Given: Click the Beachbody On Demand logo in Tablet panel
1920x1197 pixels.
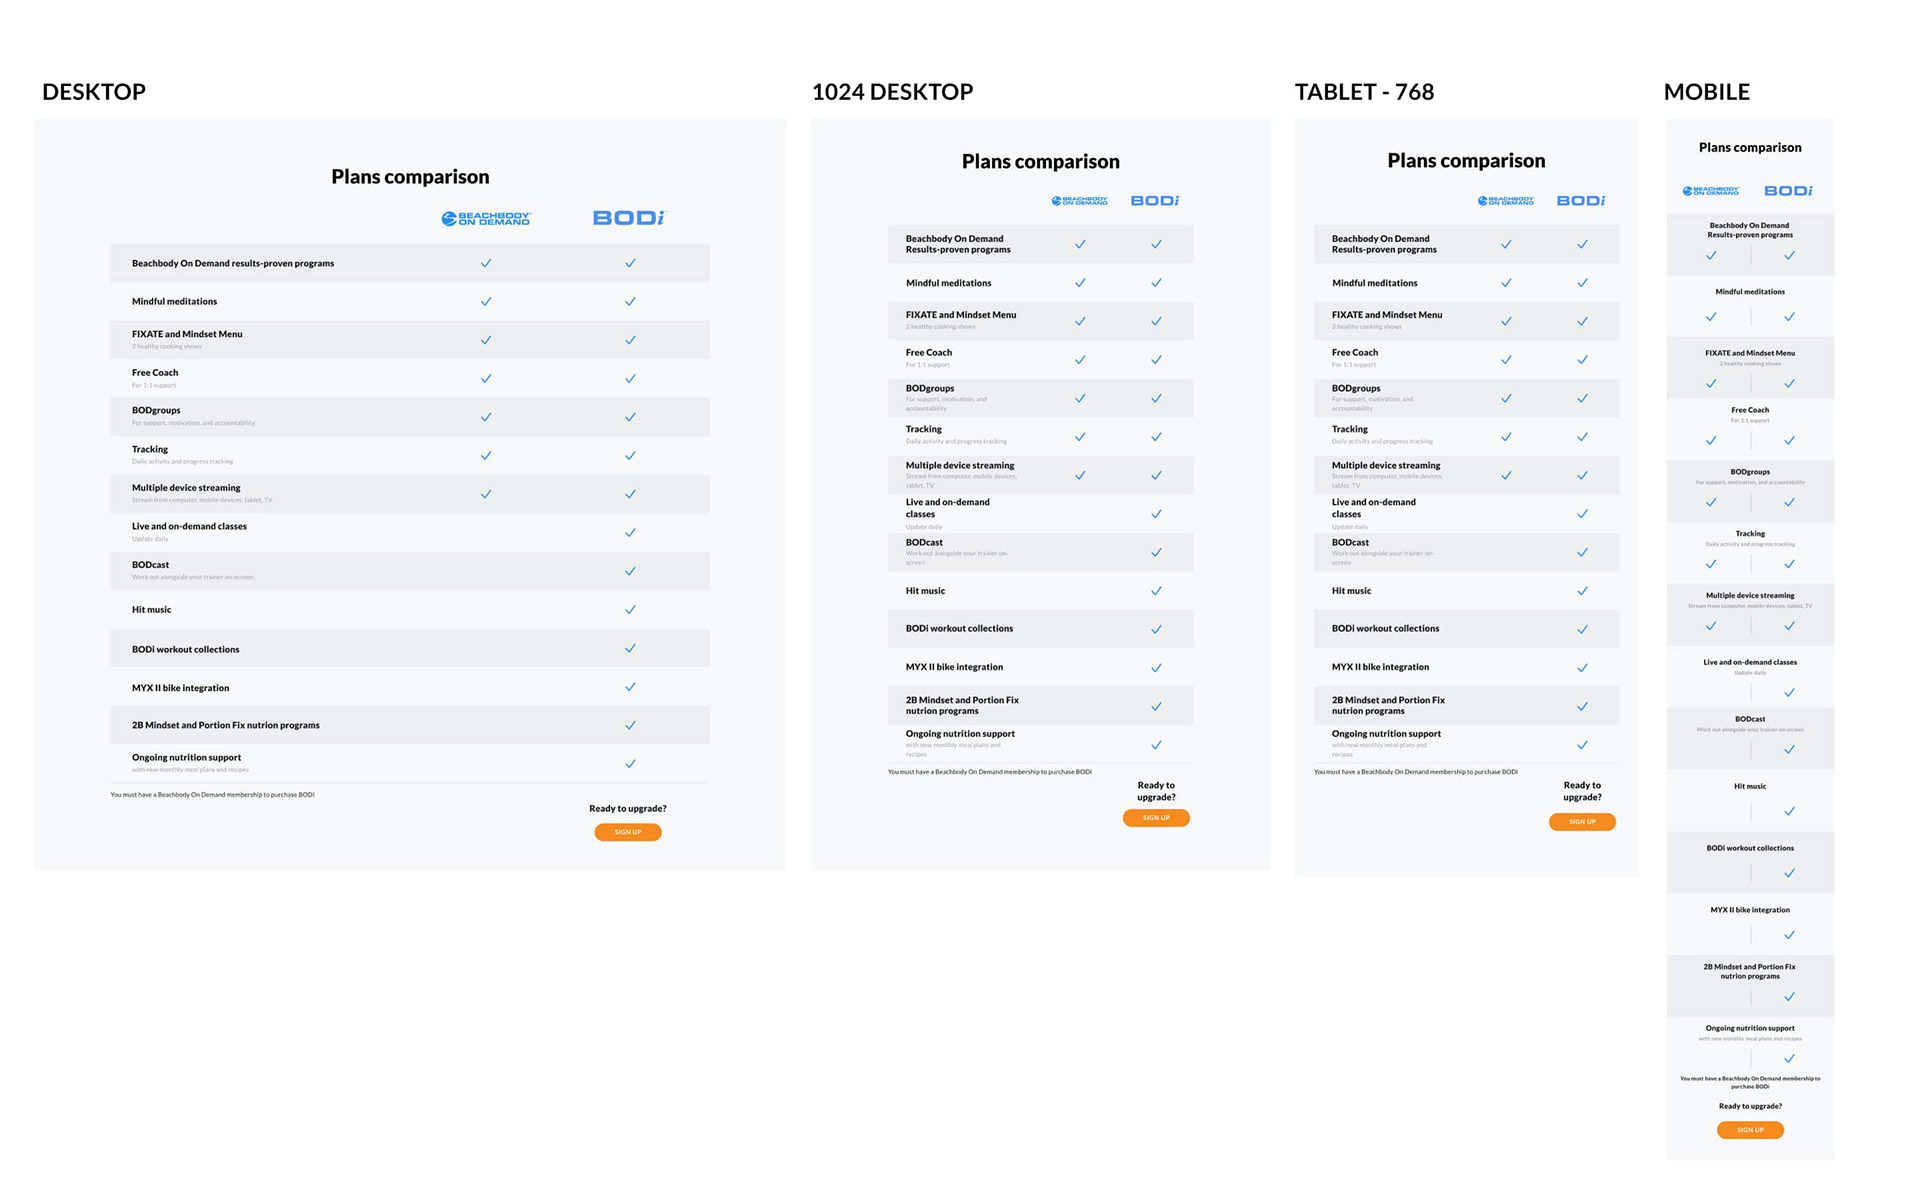Looking at the screenshot, I should pyautogui.click(x=1506, y=201).
